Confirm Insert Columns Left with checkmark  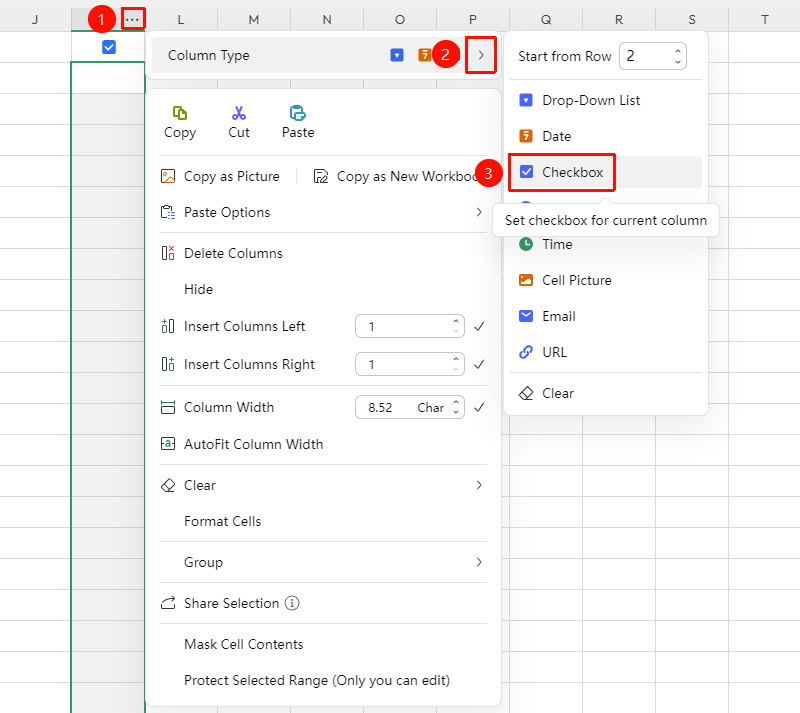point(479,326)
